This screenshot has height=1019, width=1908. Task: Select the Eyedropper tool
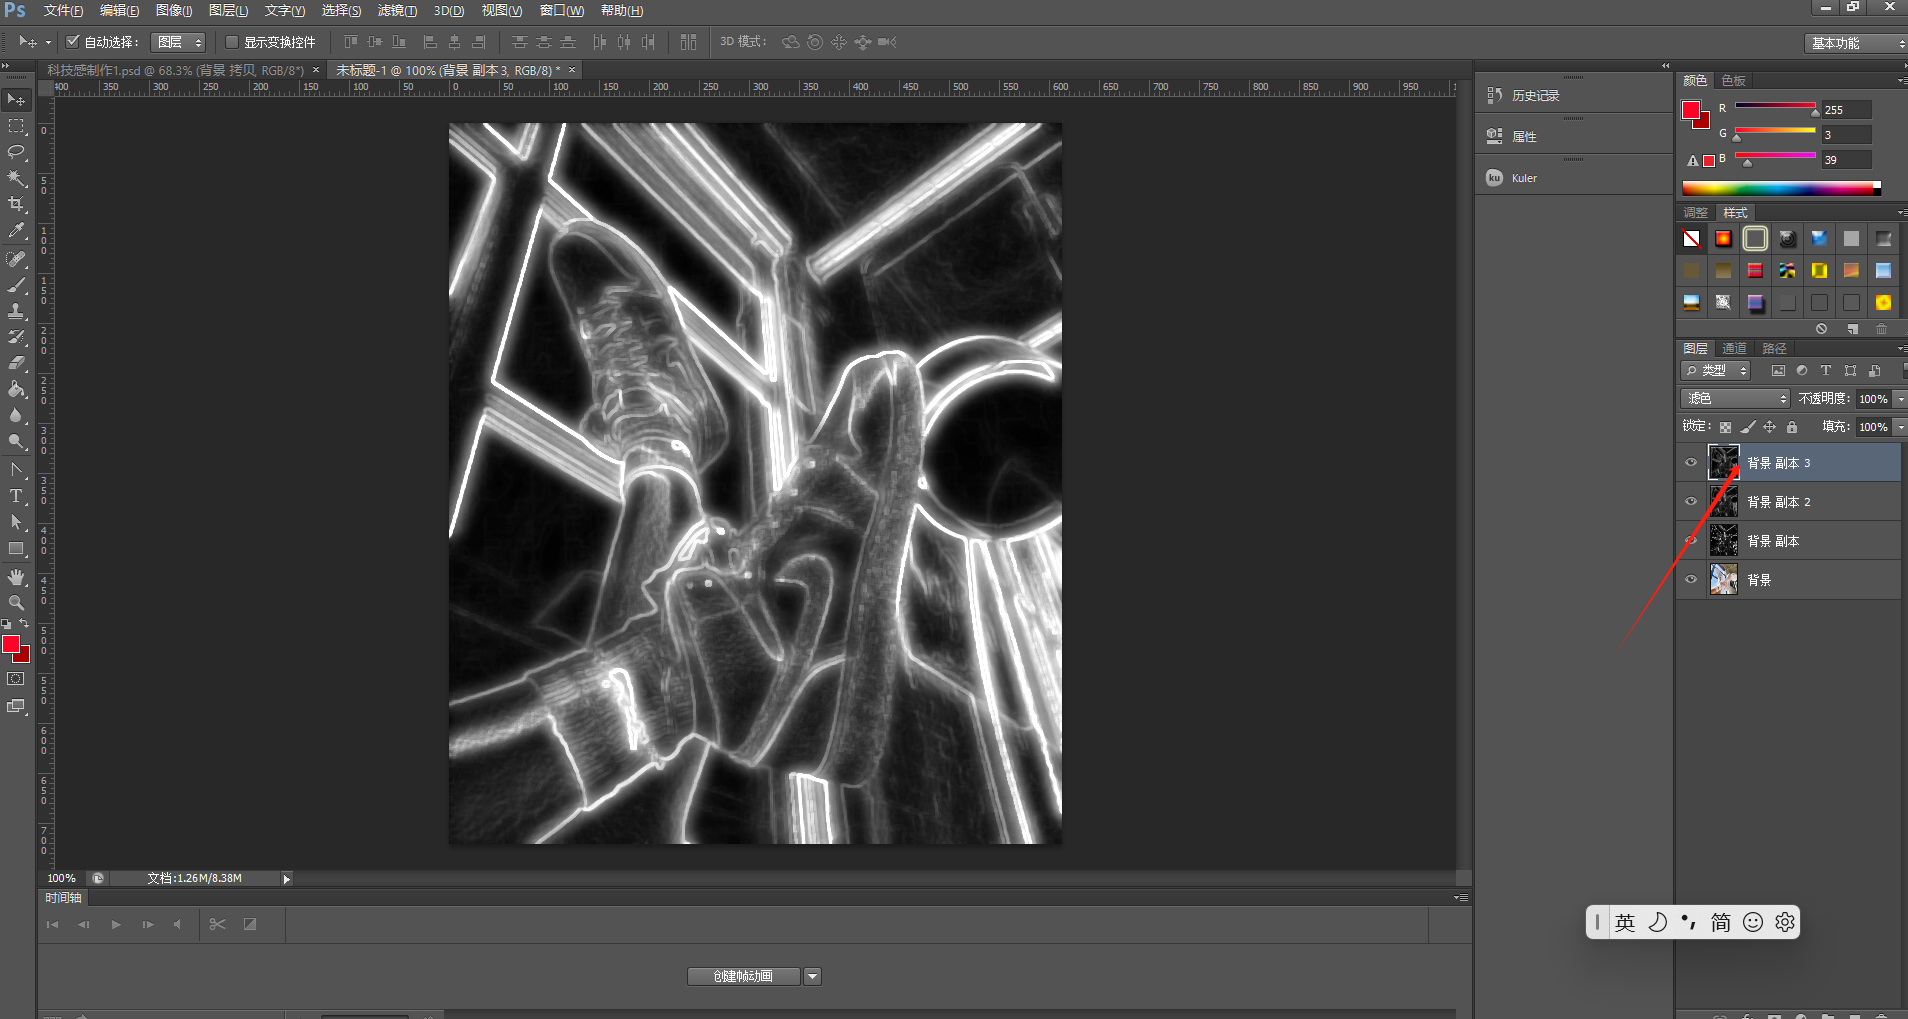(16, 230)
